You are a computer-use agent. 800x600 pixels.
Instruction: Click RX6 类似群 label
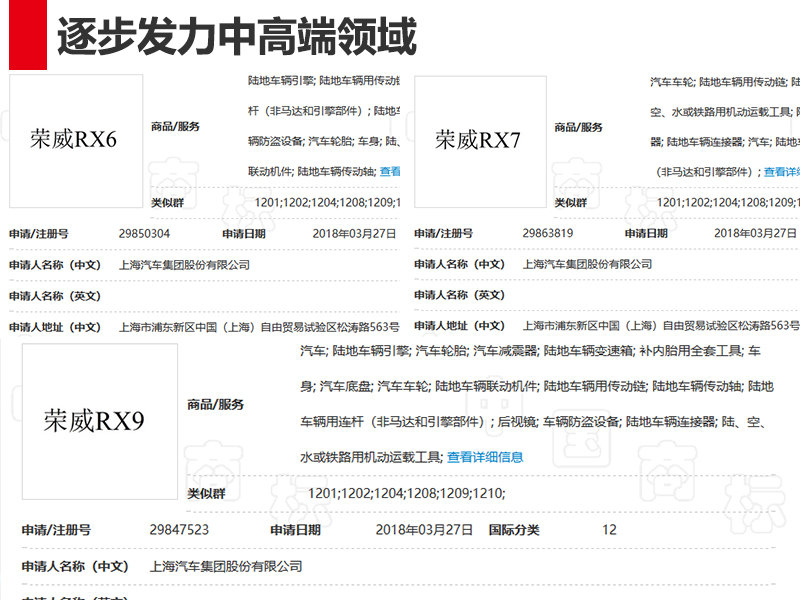(x=167, y=203)
